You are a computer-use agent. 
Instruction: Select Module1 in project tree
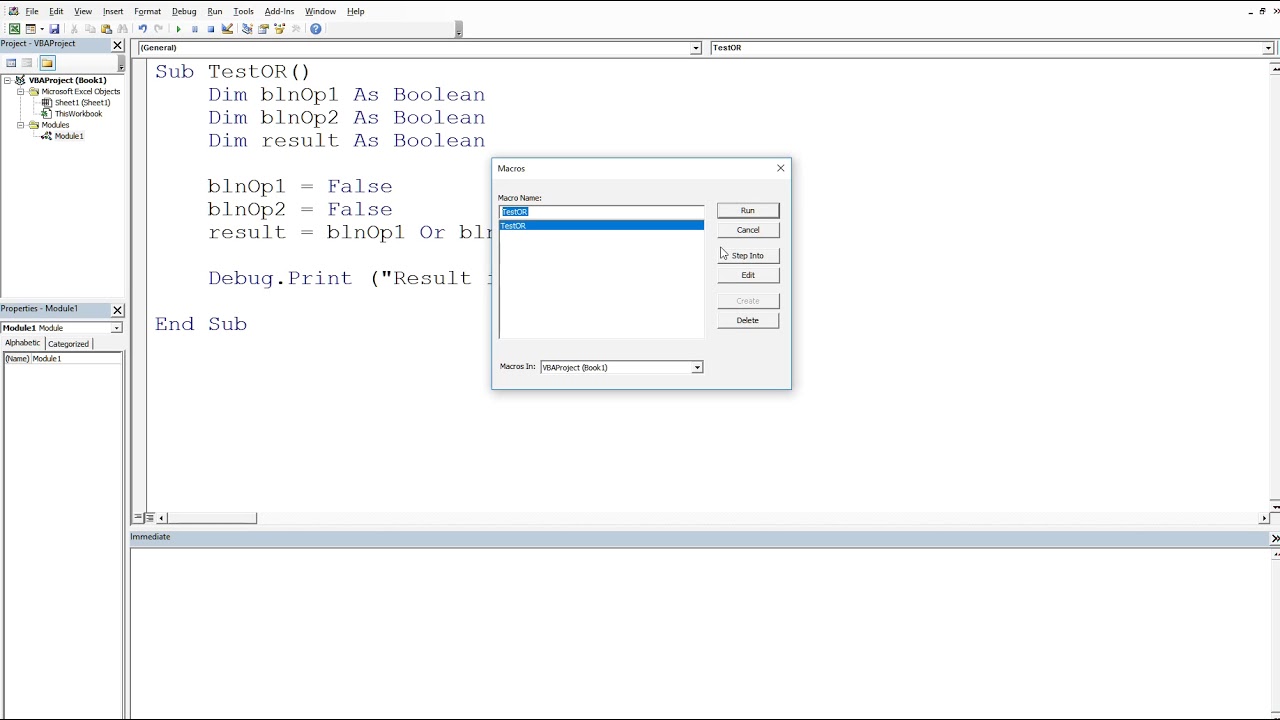click(x=69, y=136)
